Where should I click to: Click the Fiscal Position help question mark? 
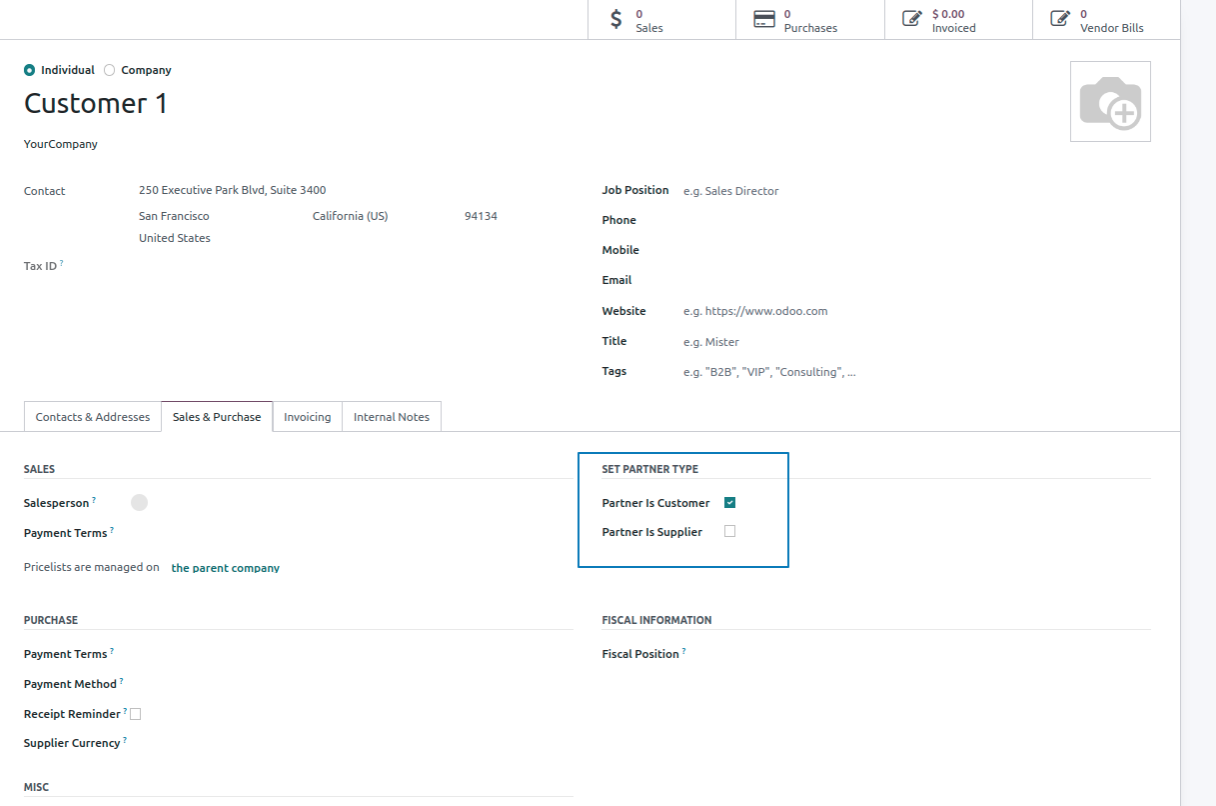click(684, 651)
